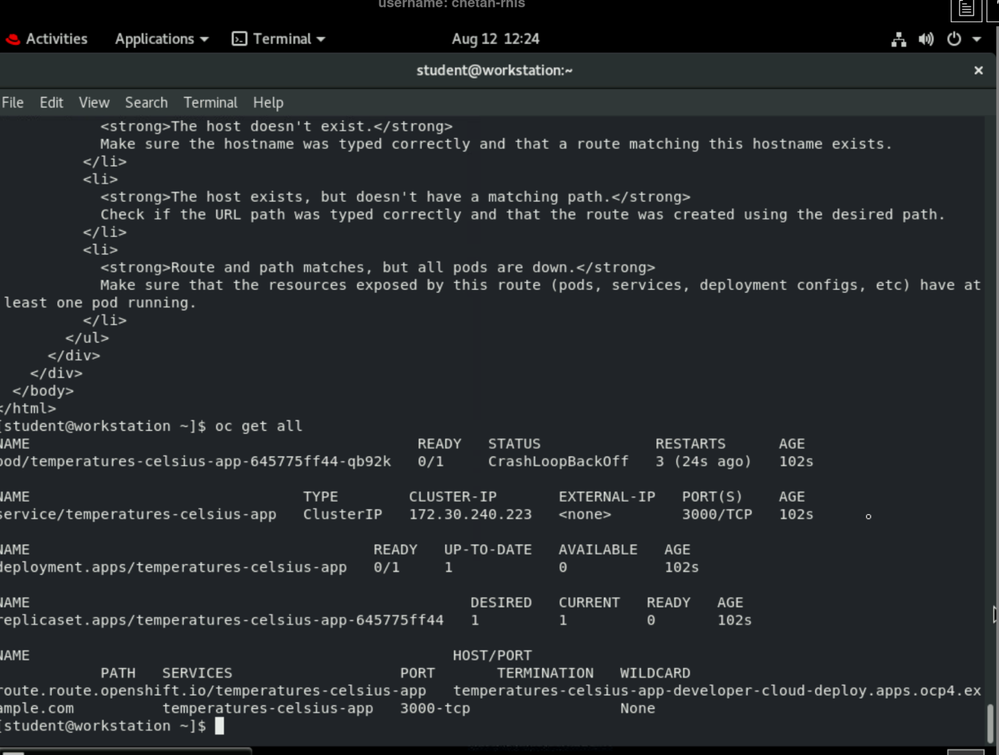
Task: Close the student@workstation terminal window
Action: point(978,71)
